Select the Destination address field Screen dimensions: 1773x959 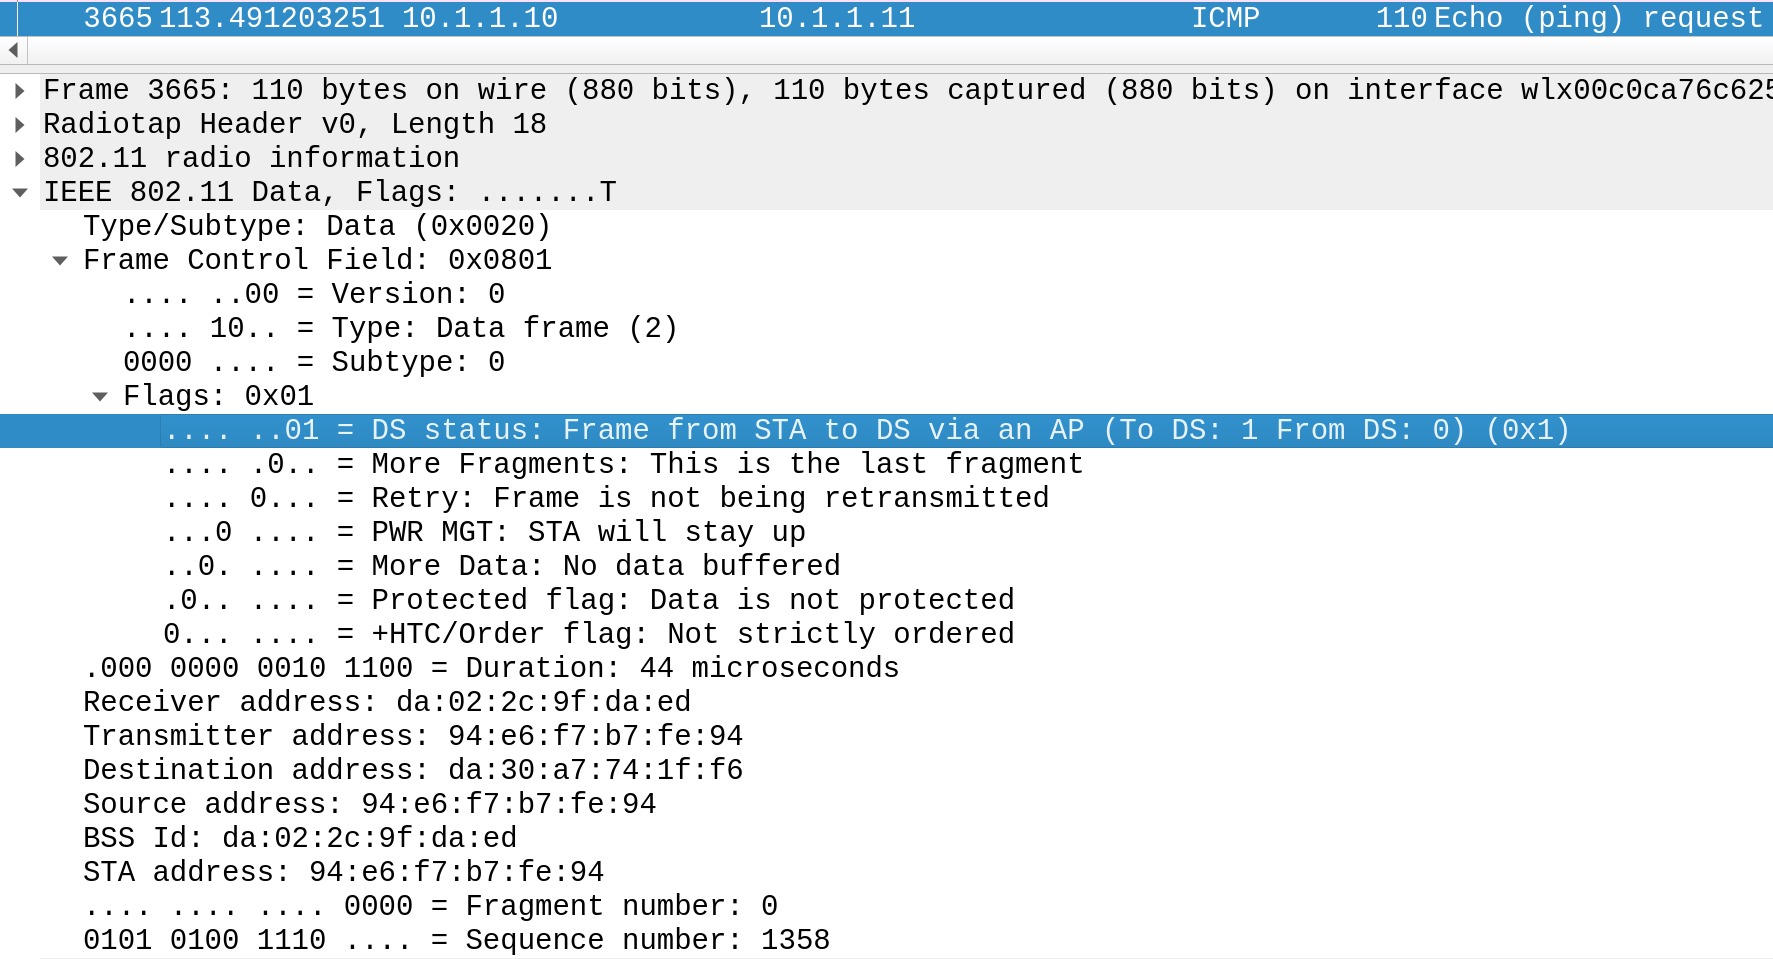click(x=413, y=770)
